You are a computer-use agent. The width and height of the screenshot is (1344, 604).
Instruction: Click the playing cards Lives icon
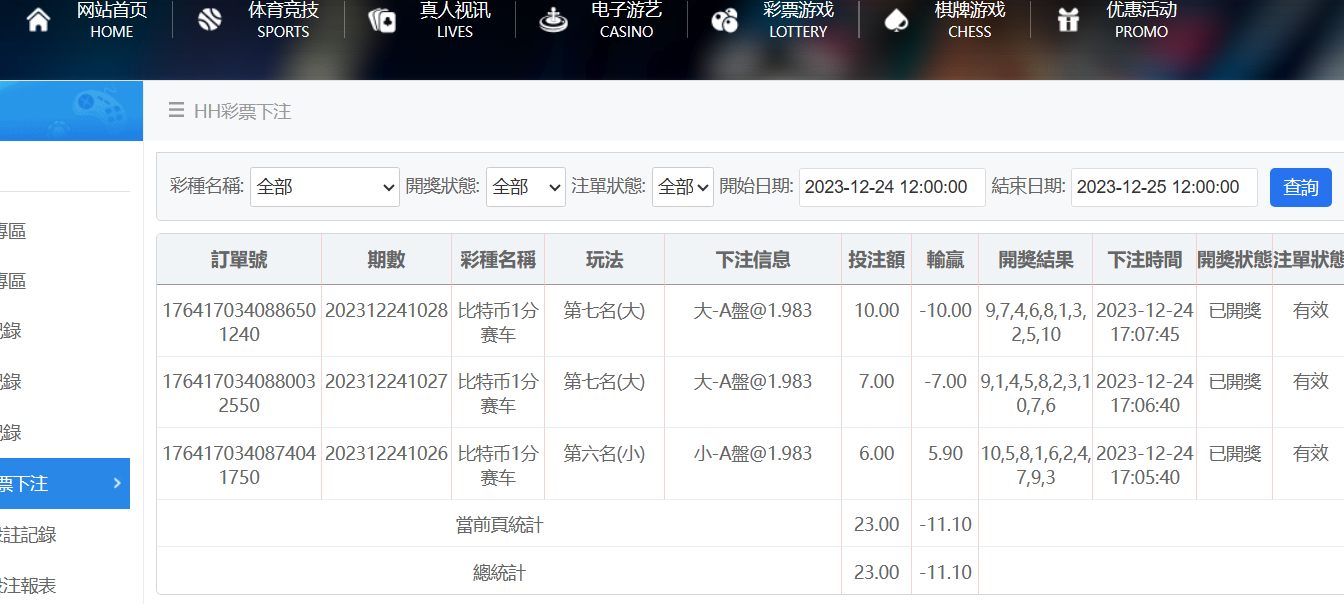click(x=382, y=20)
